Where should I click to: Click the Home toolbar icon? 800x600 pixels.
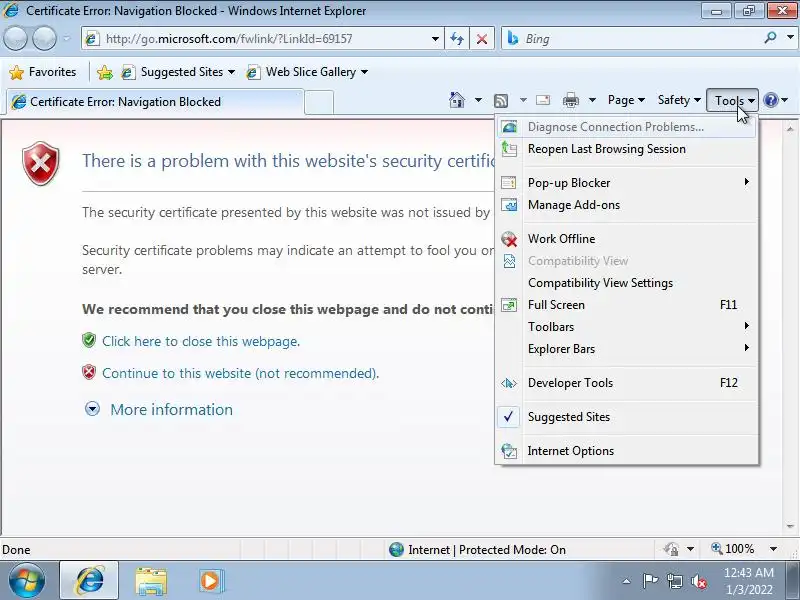457,100
